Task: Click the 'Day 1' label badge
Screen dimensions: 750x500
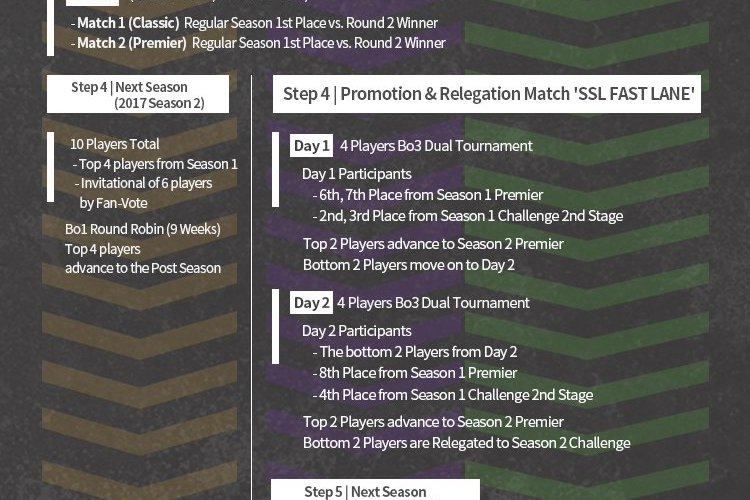Action: tap(311, 146)
